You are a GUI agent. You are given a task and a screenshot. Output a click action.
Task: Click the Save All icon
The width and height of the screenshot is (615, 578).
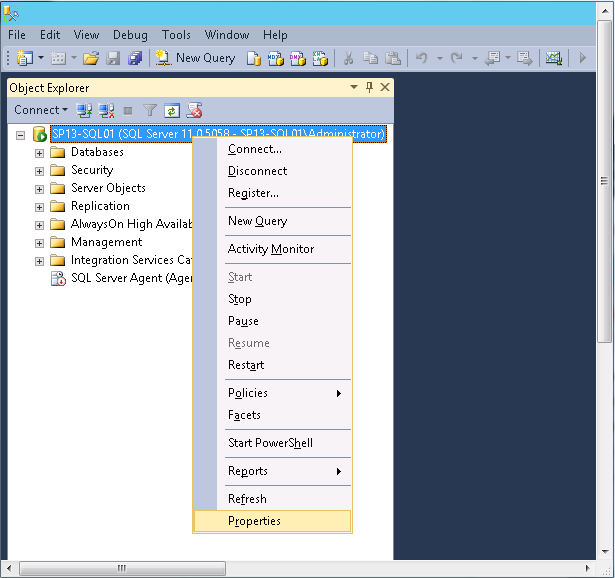pyautogui.click(x=135, y=58)
